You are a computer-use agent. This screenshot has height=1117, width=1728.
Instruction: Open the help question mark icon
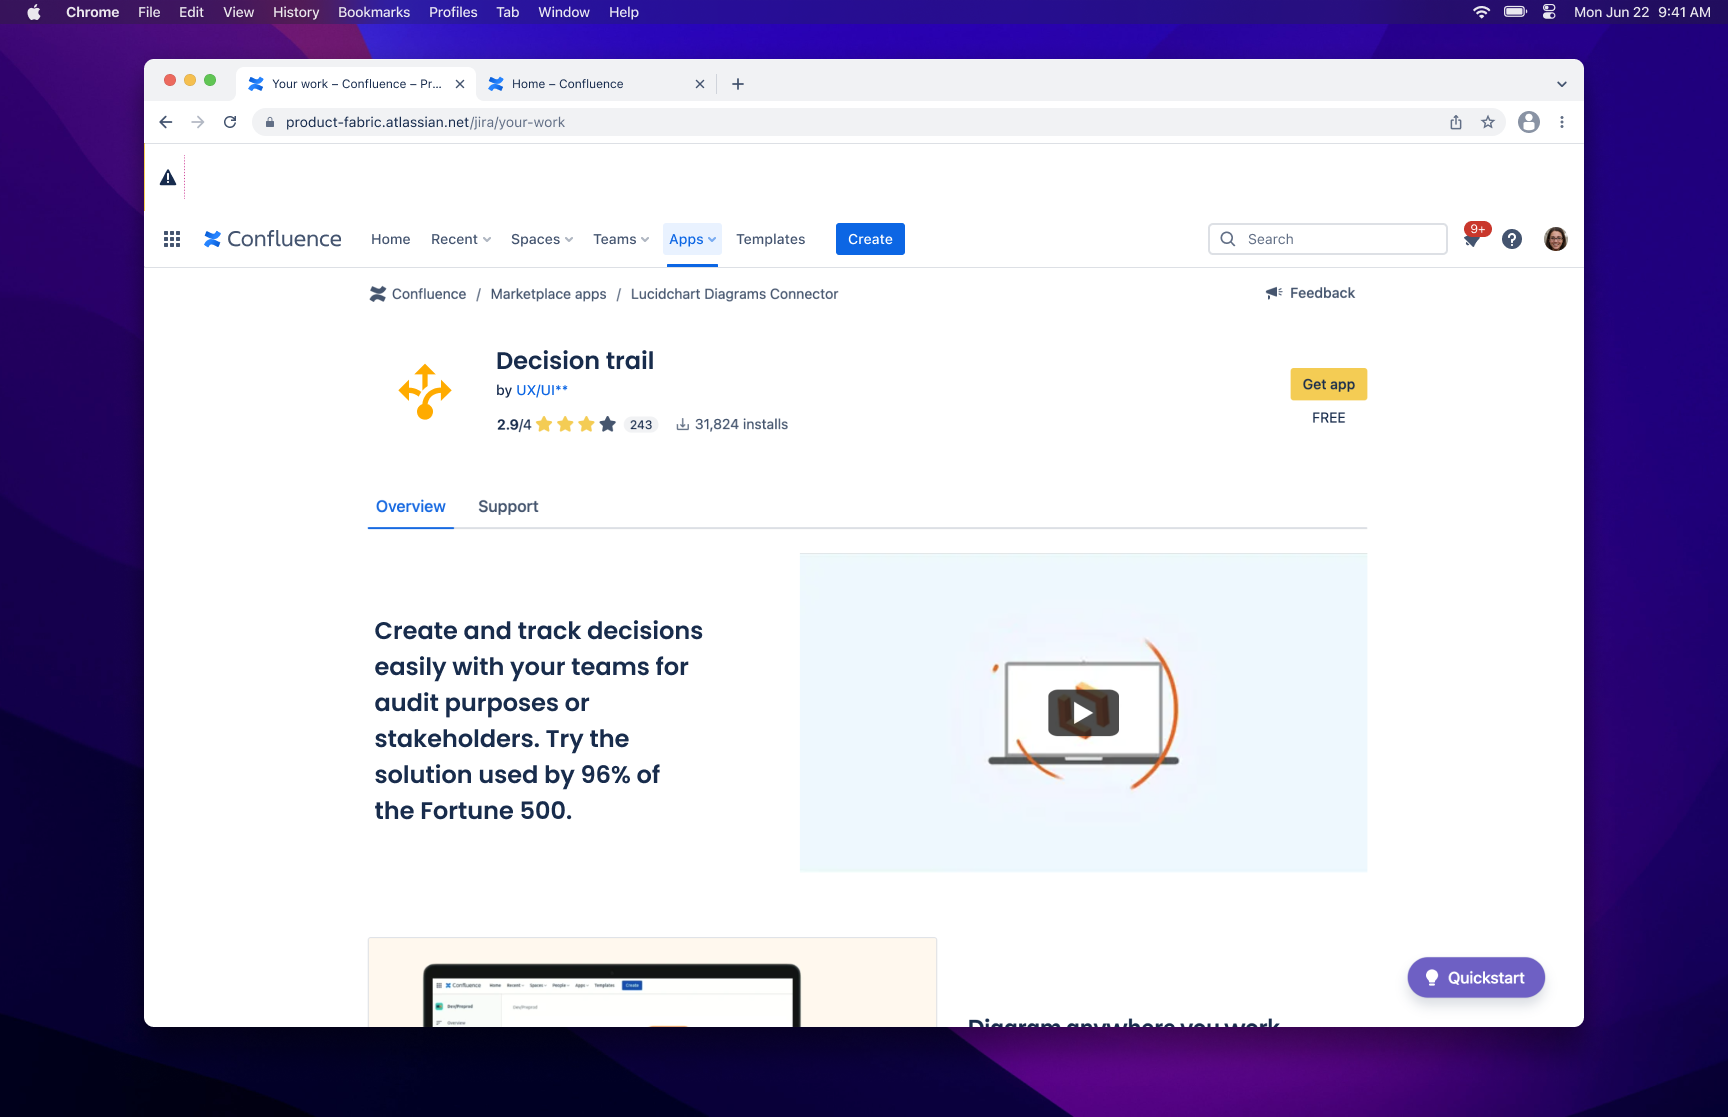[1512, 239]
